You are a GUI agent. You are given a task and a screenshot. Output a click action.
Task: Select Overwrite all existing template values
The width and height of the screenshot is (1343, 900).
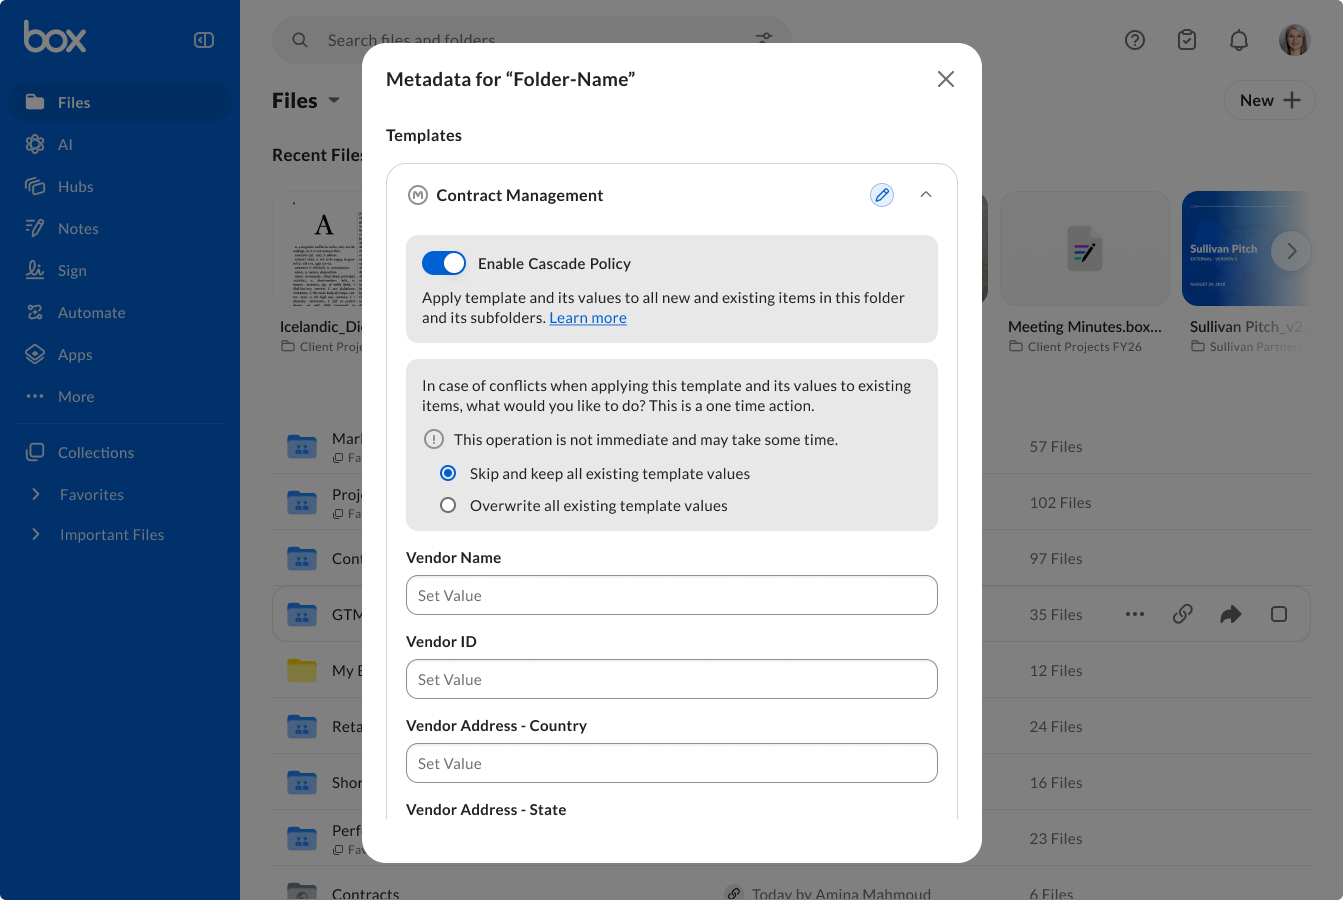(448, 505)
